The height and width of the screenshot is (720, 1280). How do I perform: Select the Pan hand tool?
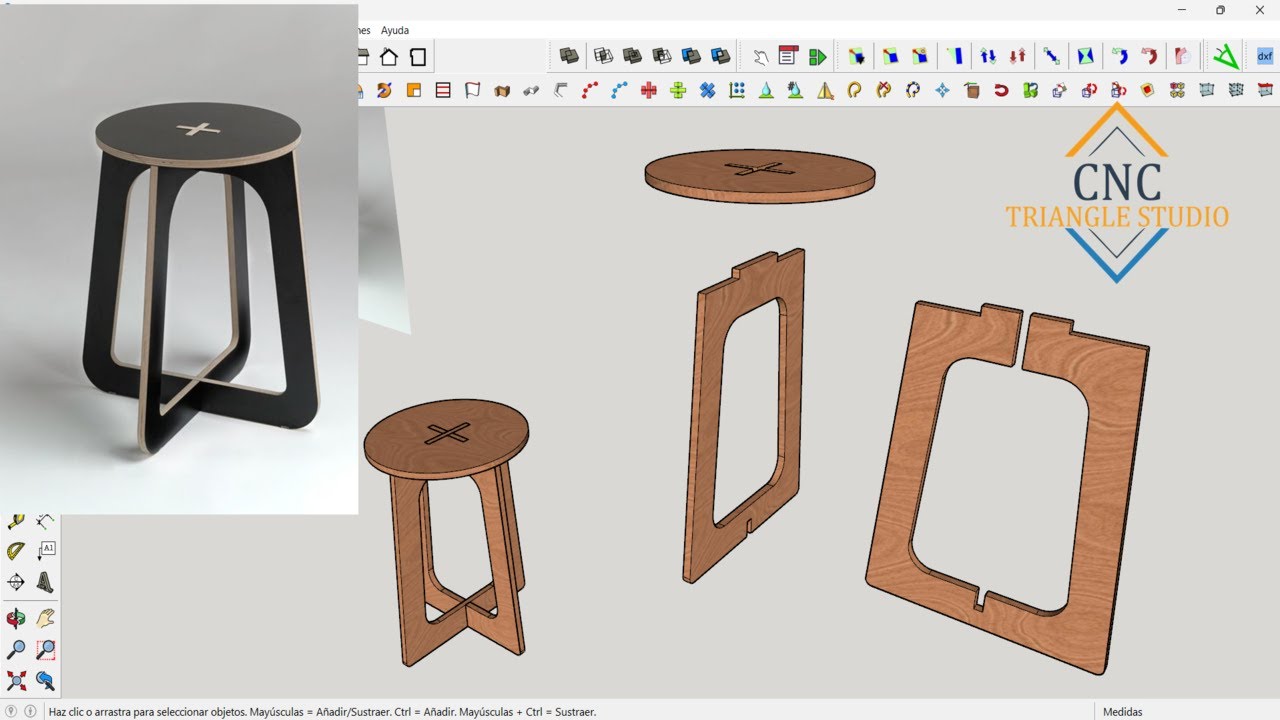[46, 618]
